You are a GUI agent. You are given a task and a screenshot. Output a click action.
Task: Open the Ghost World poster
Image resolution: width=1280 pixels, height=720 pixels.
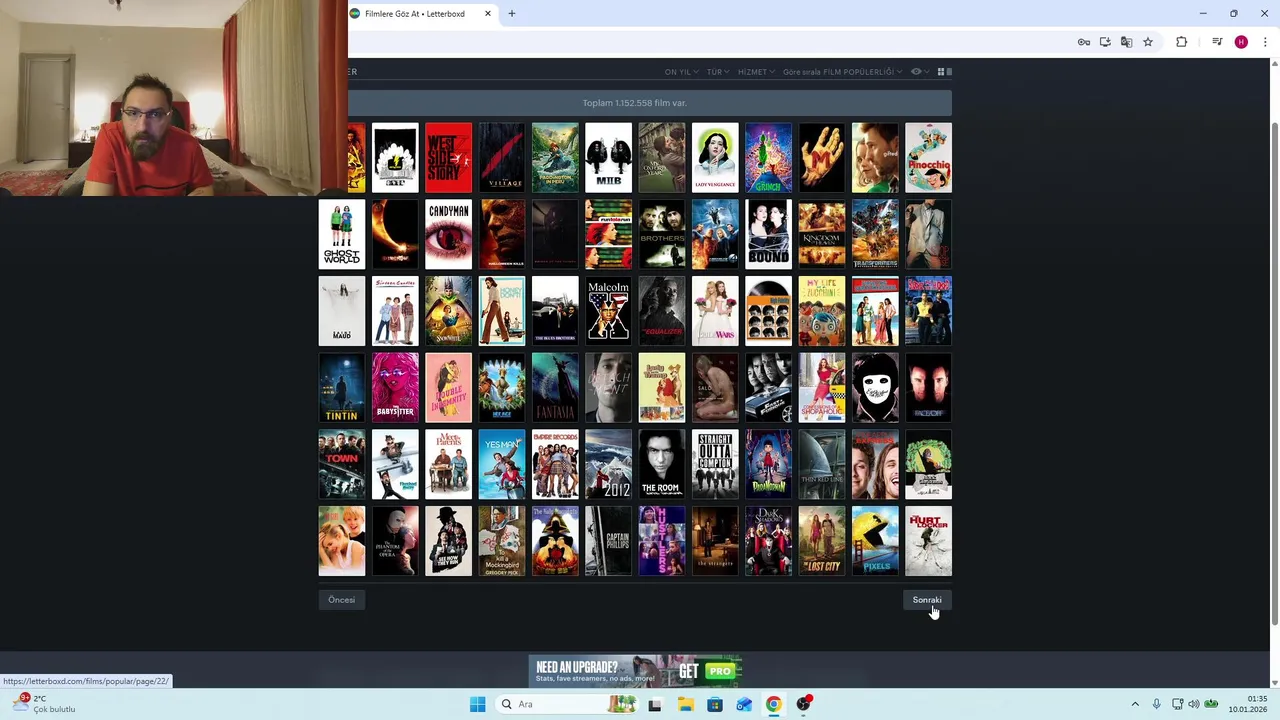pyautogui.click(x=342, y=234)
